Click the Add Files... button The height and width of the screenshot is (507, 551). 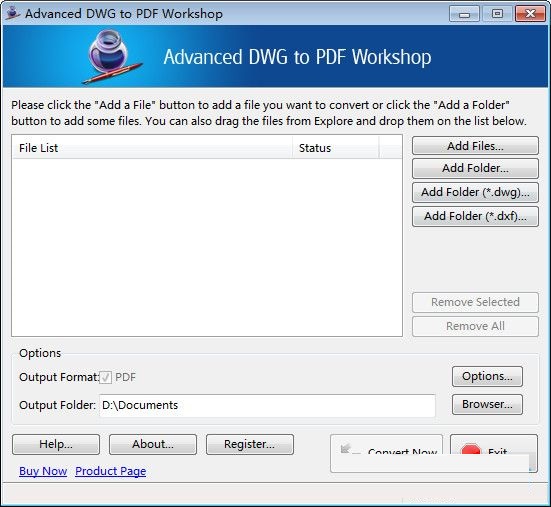pyautogui.click(x=475, y=146)
